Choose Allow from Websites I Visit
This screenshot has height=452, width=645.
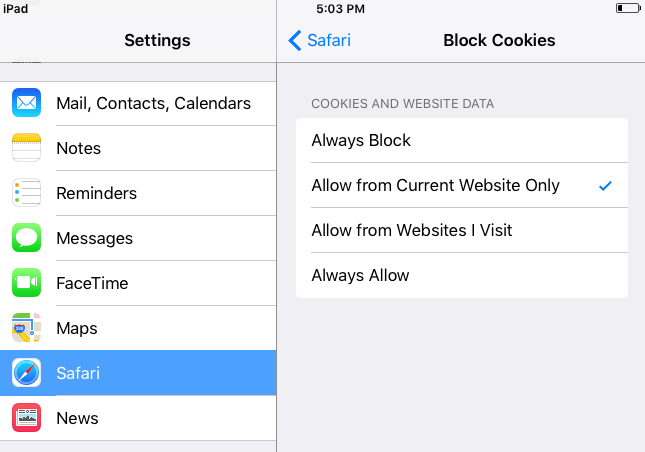(462, 230)
